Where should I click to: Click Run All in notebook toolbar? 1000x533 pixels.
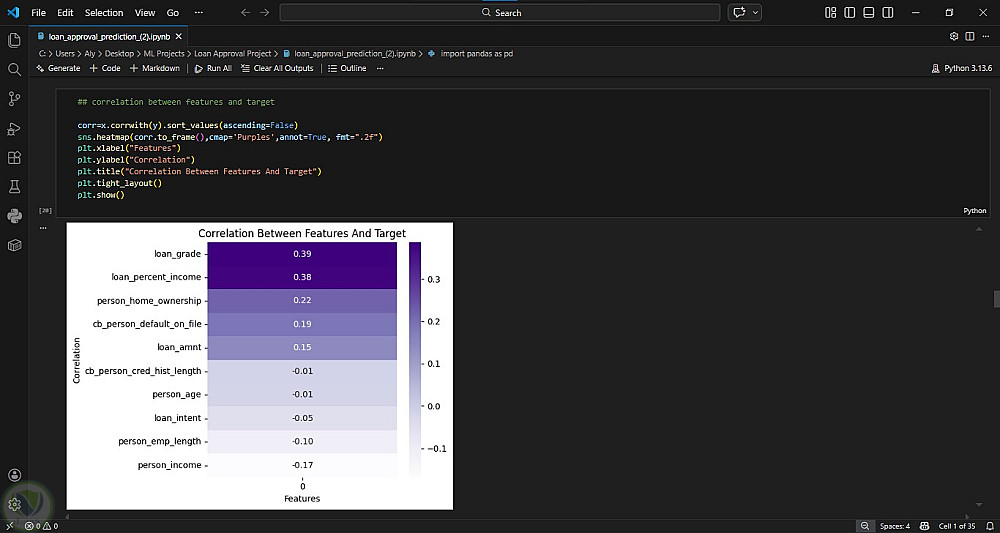[x=213, y=68]
